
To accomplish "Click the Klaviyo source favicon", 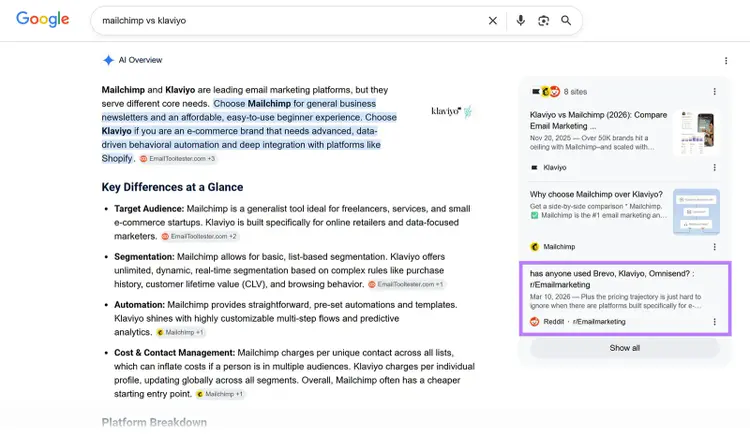I will point(534,167).
